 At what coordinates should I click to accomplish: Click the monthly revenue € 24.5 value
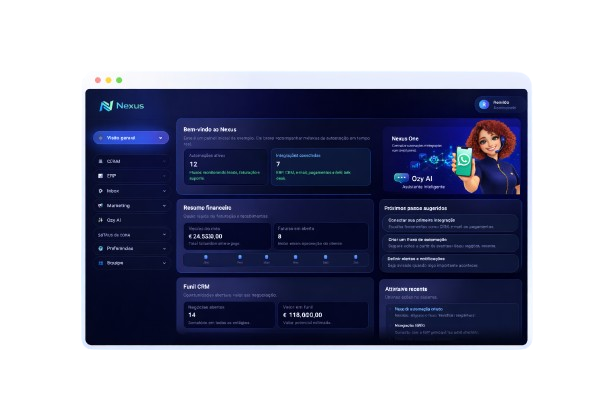[205, 236]
